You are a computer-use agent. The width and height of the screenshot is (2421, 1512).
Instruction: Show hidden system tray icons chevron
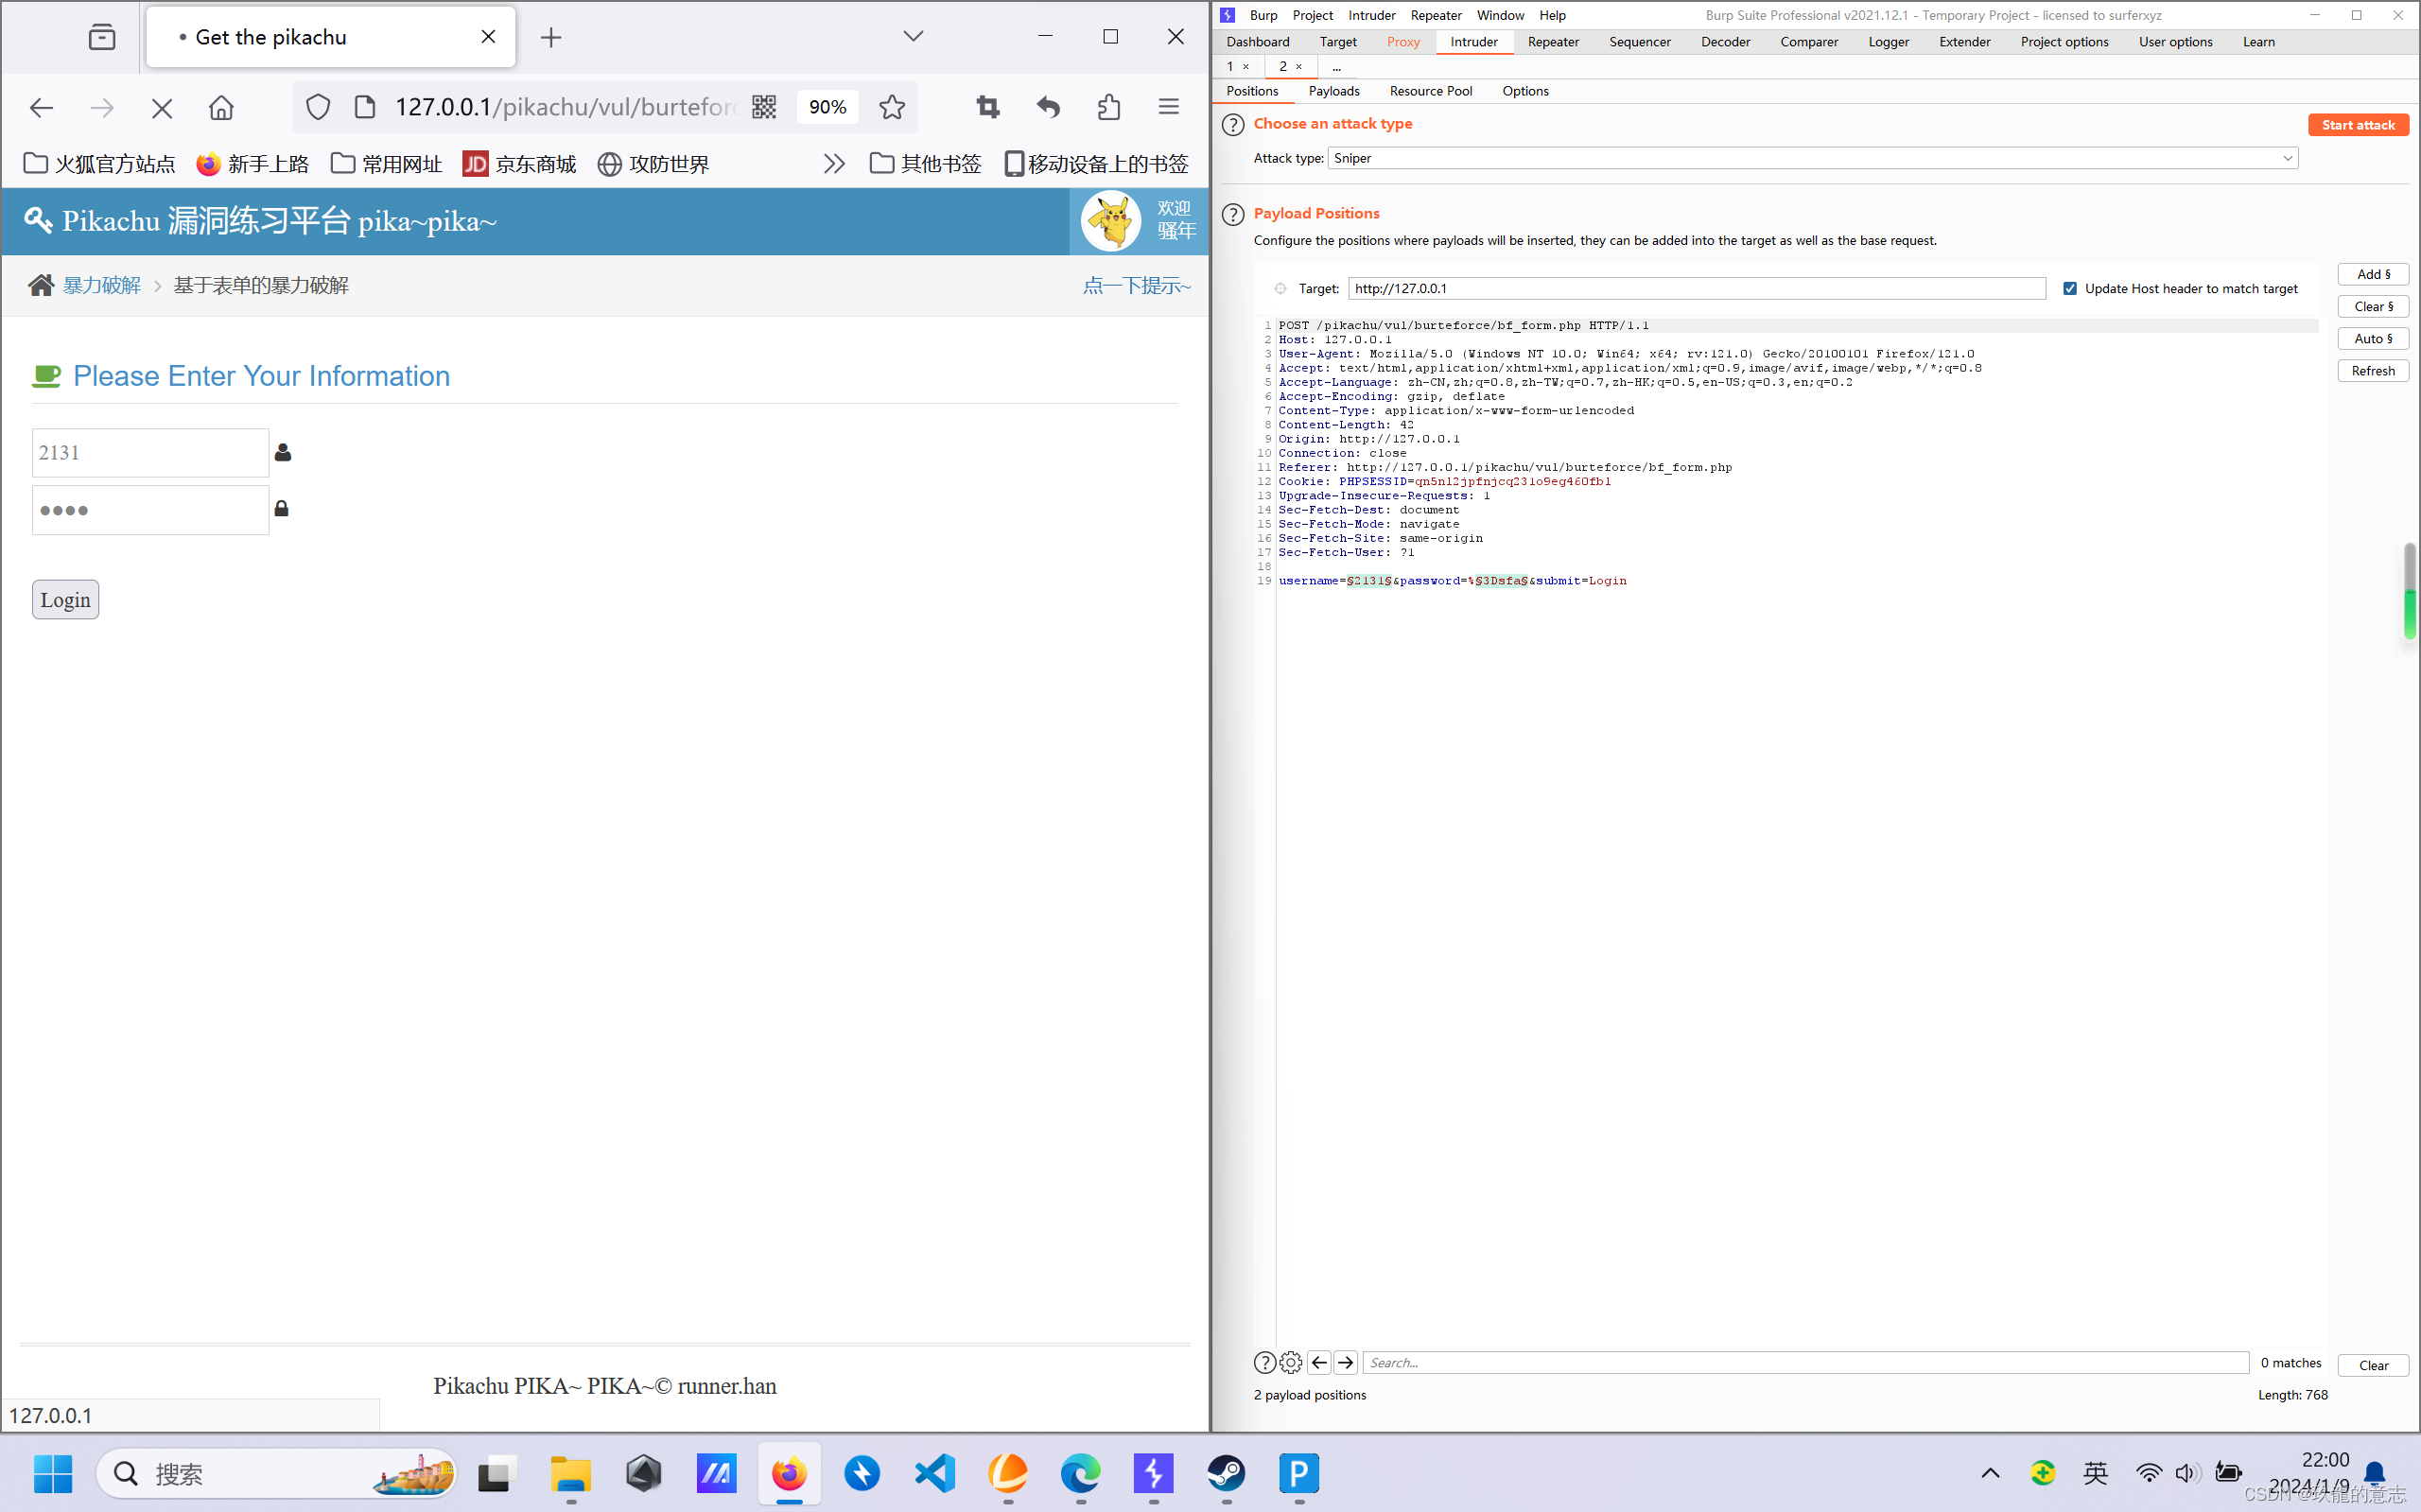click(x=1990, y=1473)
